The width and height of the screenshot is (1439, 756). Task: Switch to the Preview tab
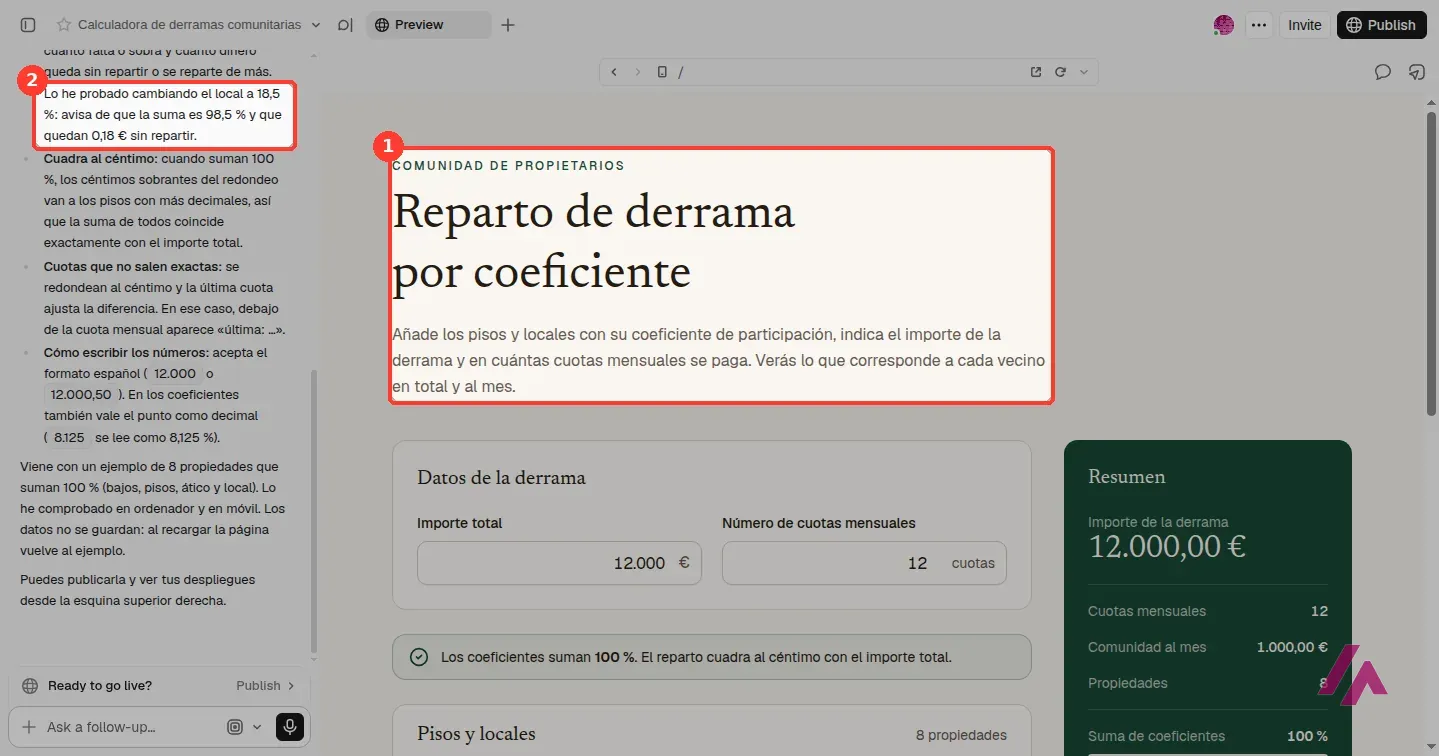point(429,25)
